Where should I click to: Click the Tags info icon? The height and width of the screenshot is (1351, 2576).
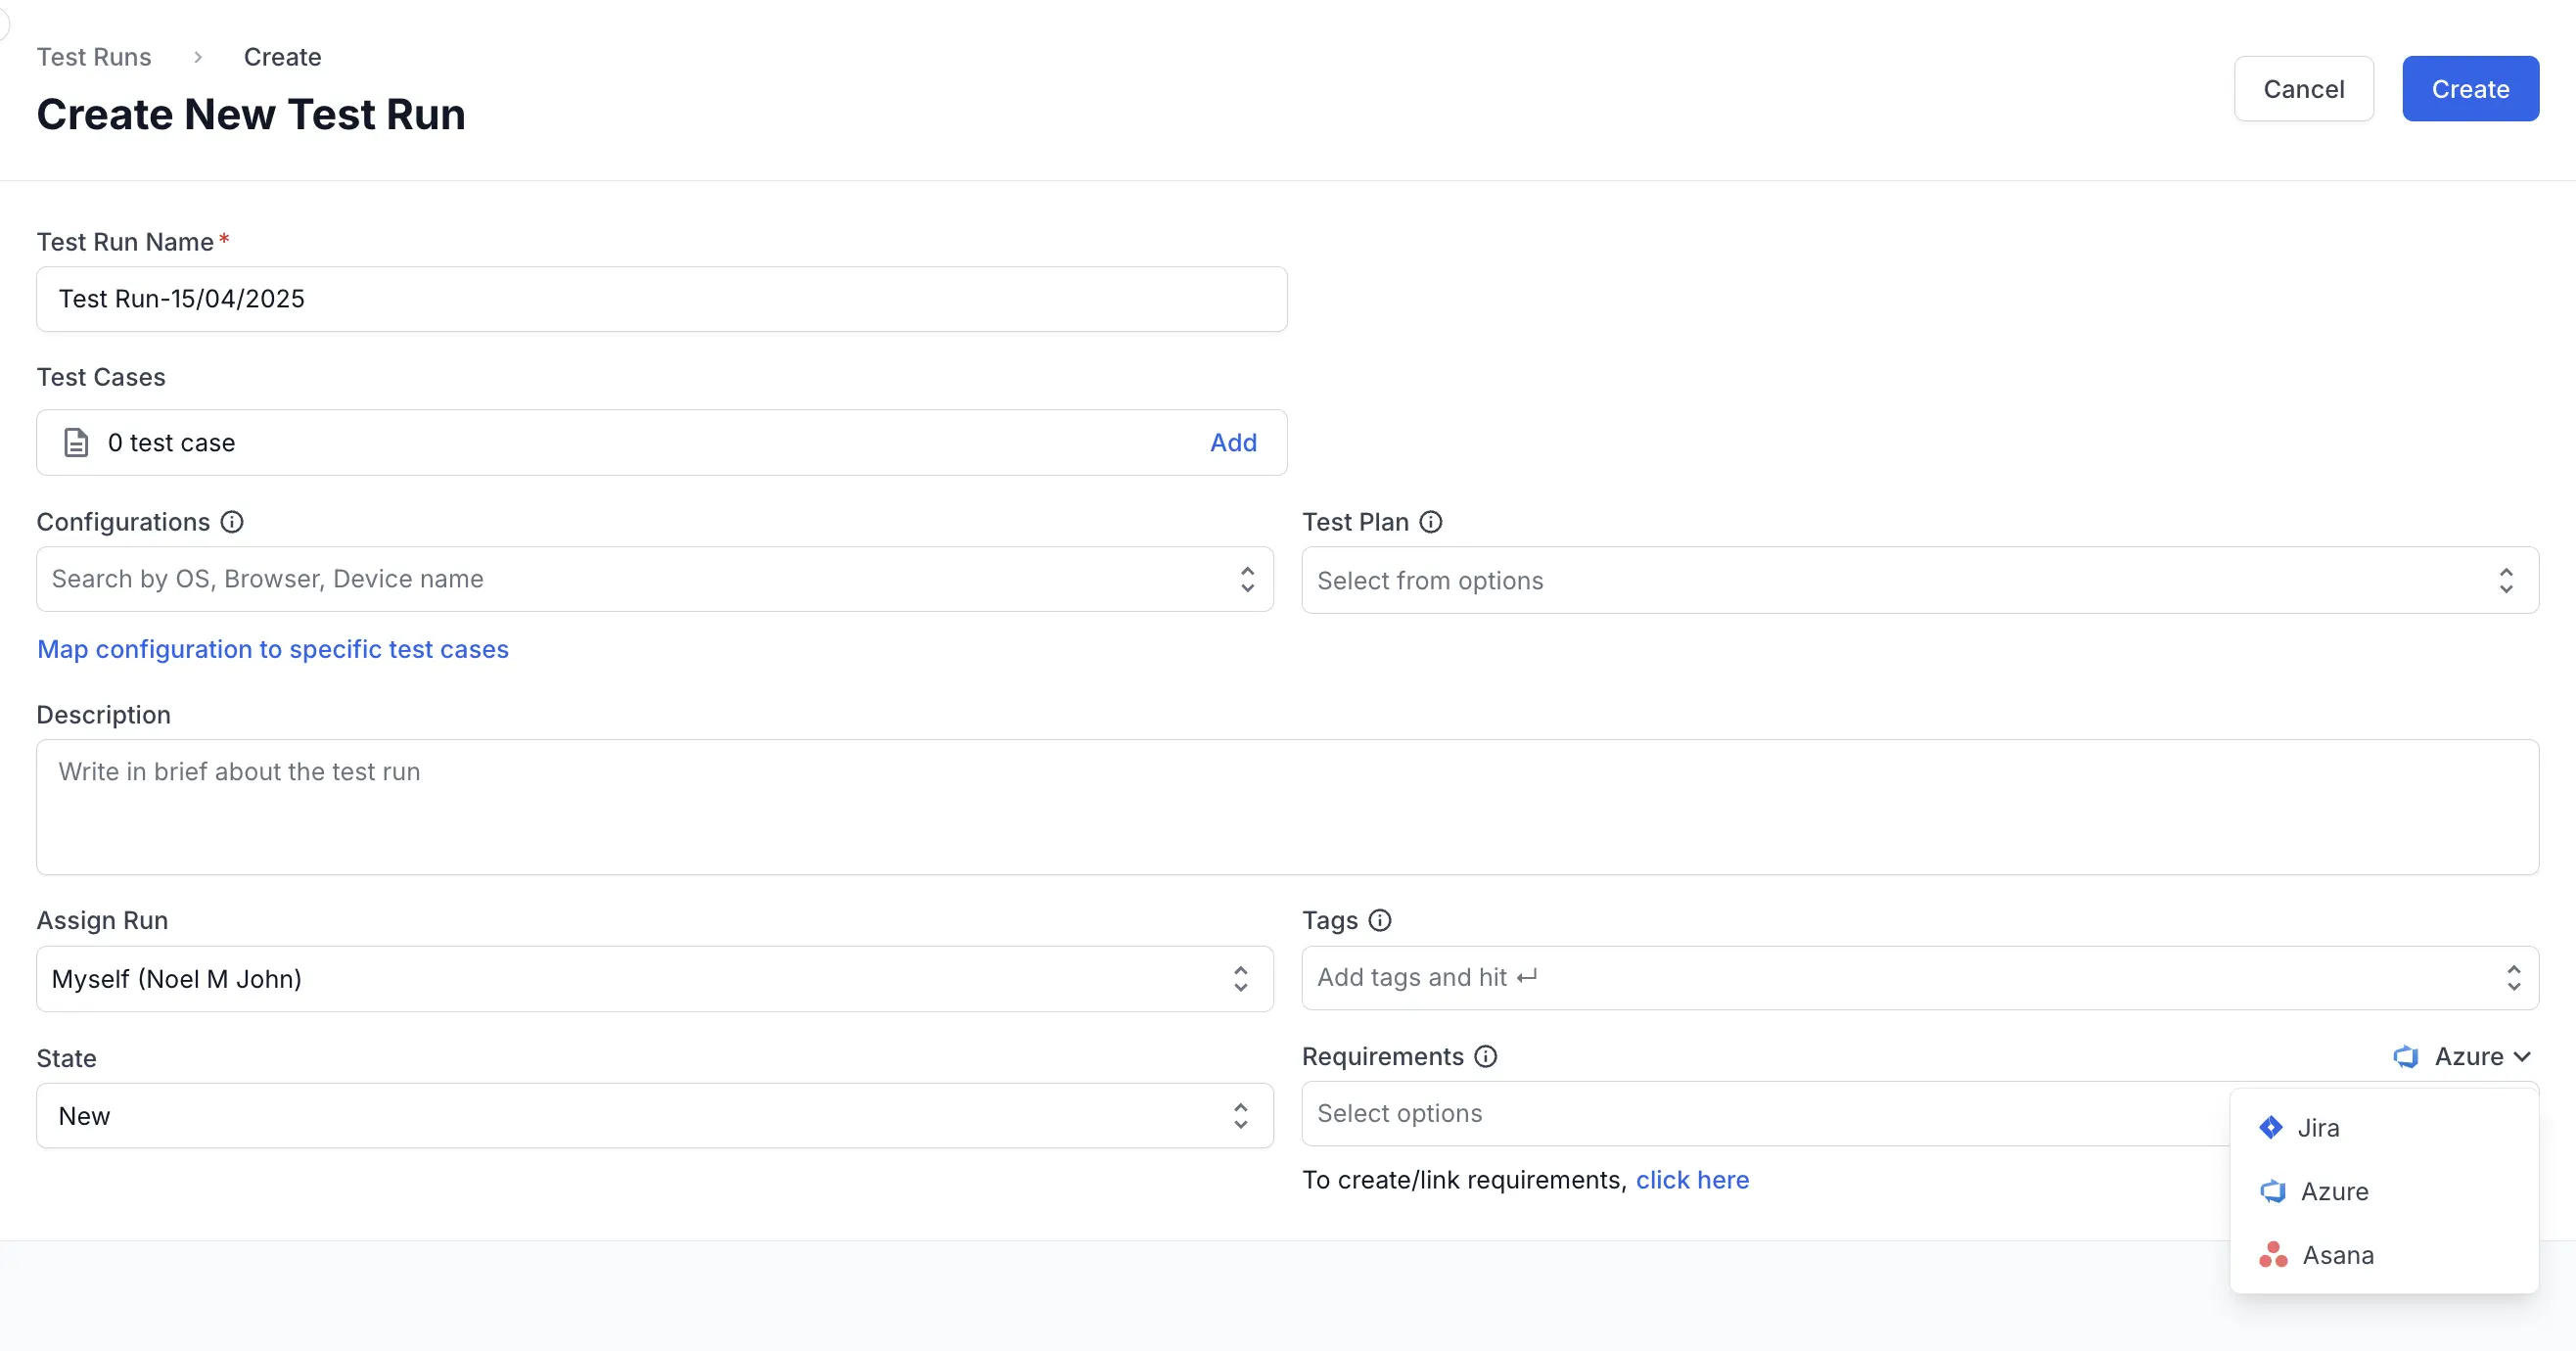pos(1380,920)
